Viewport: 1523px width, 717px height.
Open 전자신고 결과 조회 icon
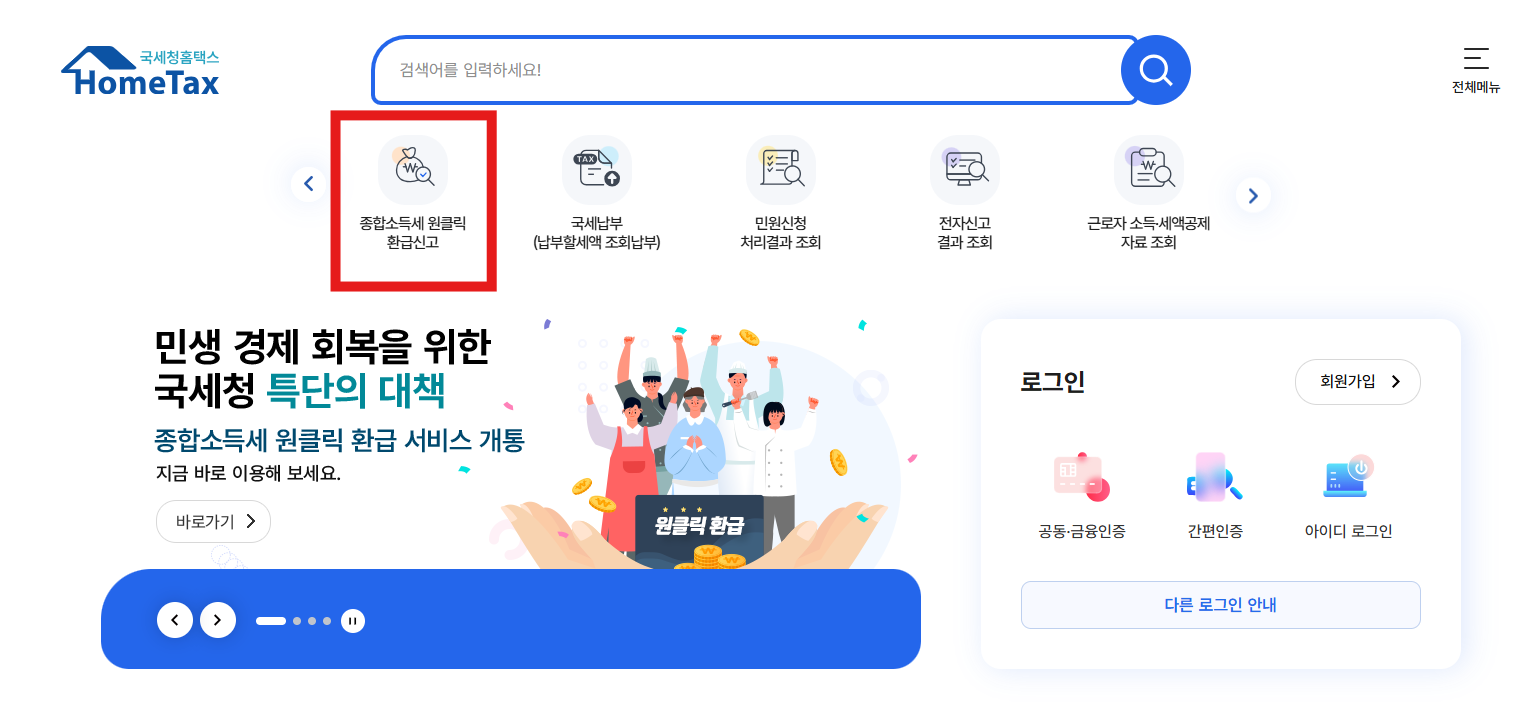point(965,170)
